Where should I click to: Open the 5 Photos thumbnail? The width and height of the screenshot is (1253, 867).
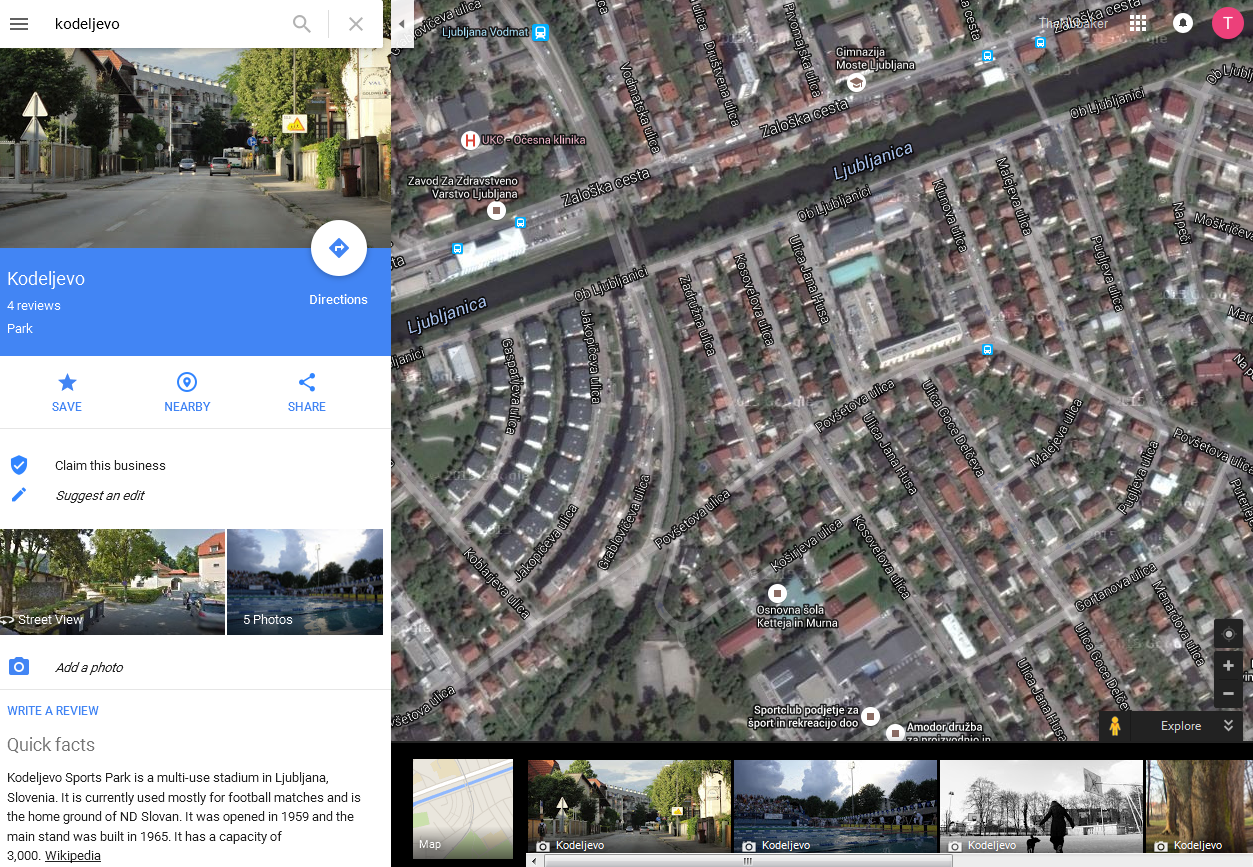[x=305, y=582]
